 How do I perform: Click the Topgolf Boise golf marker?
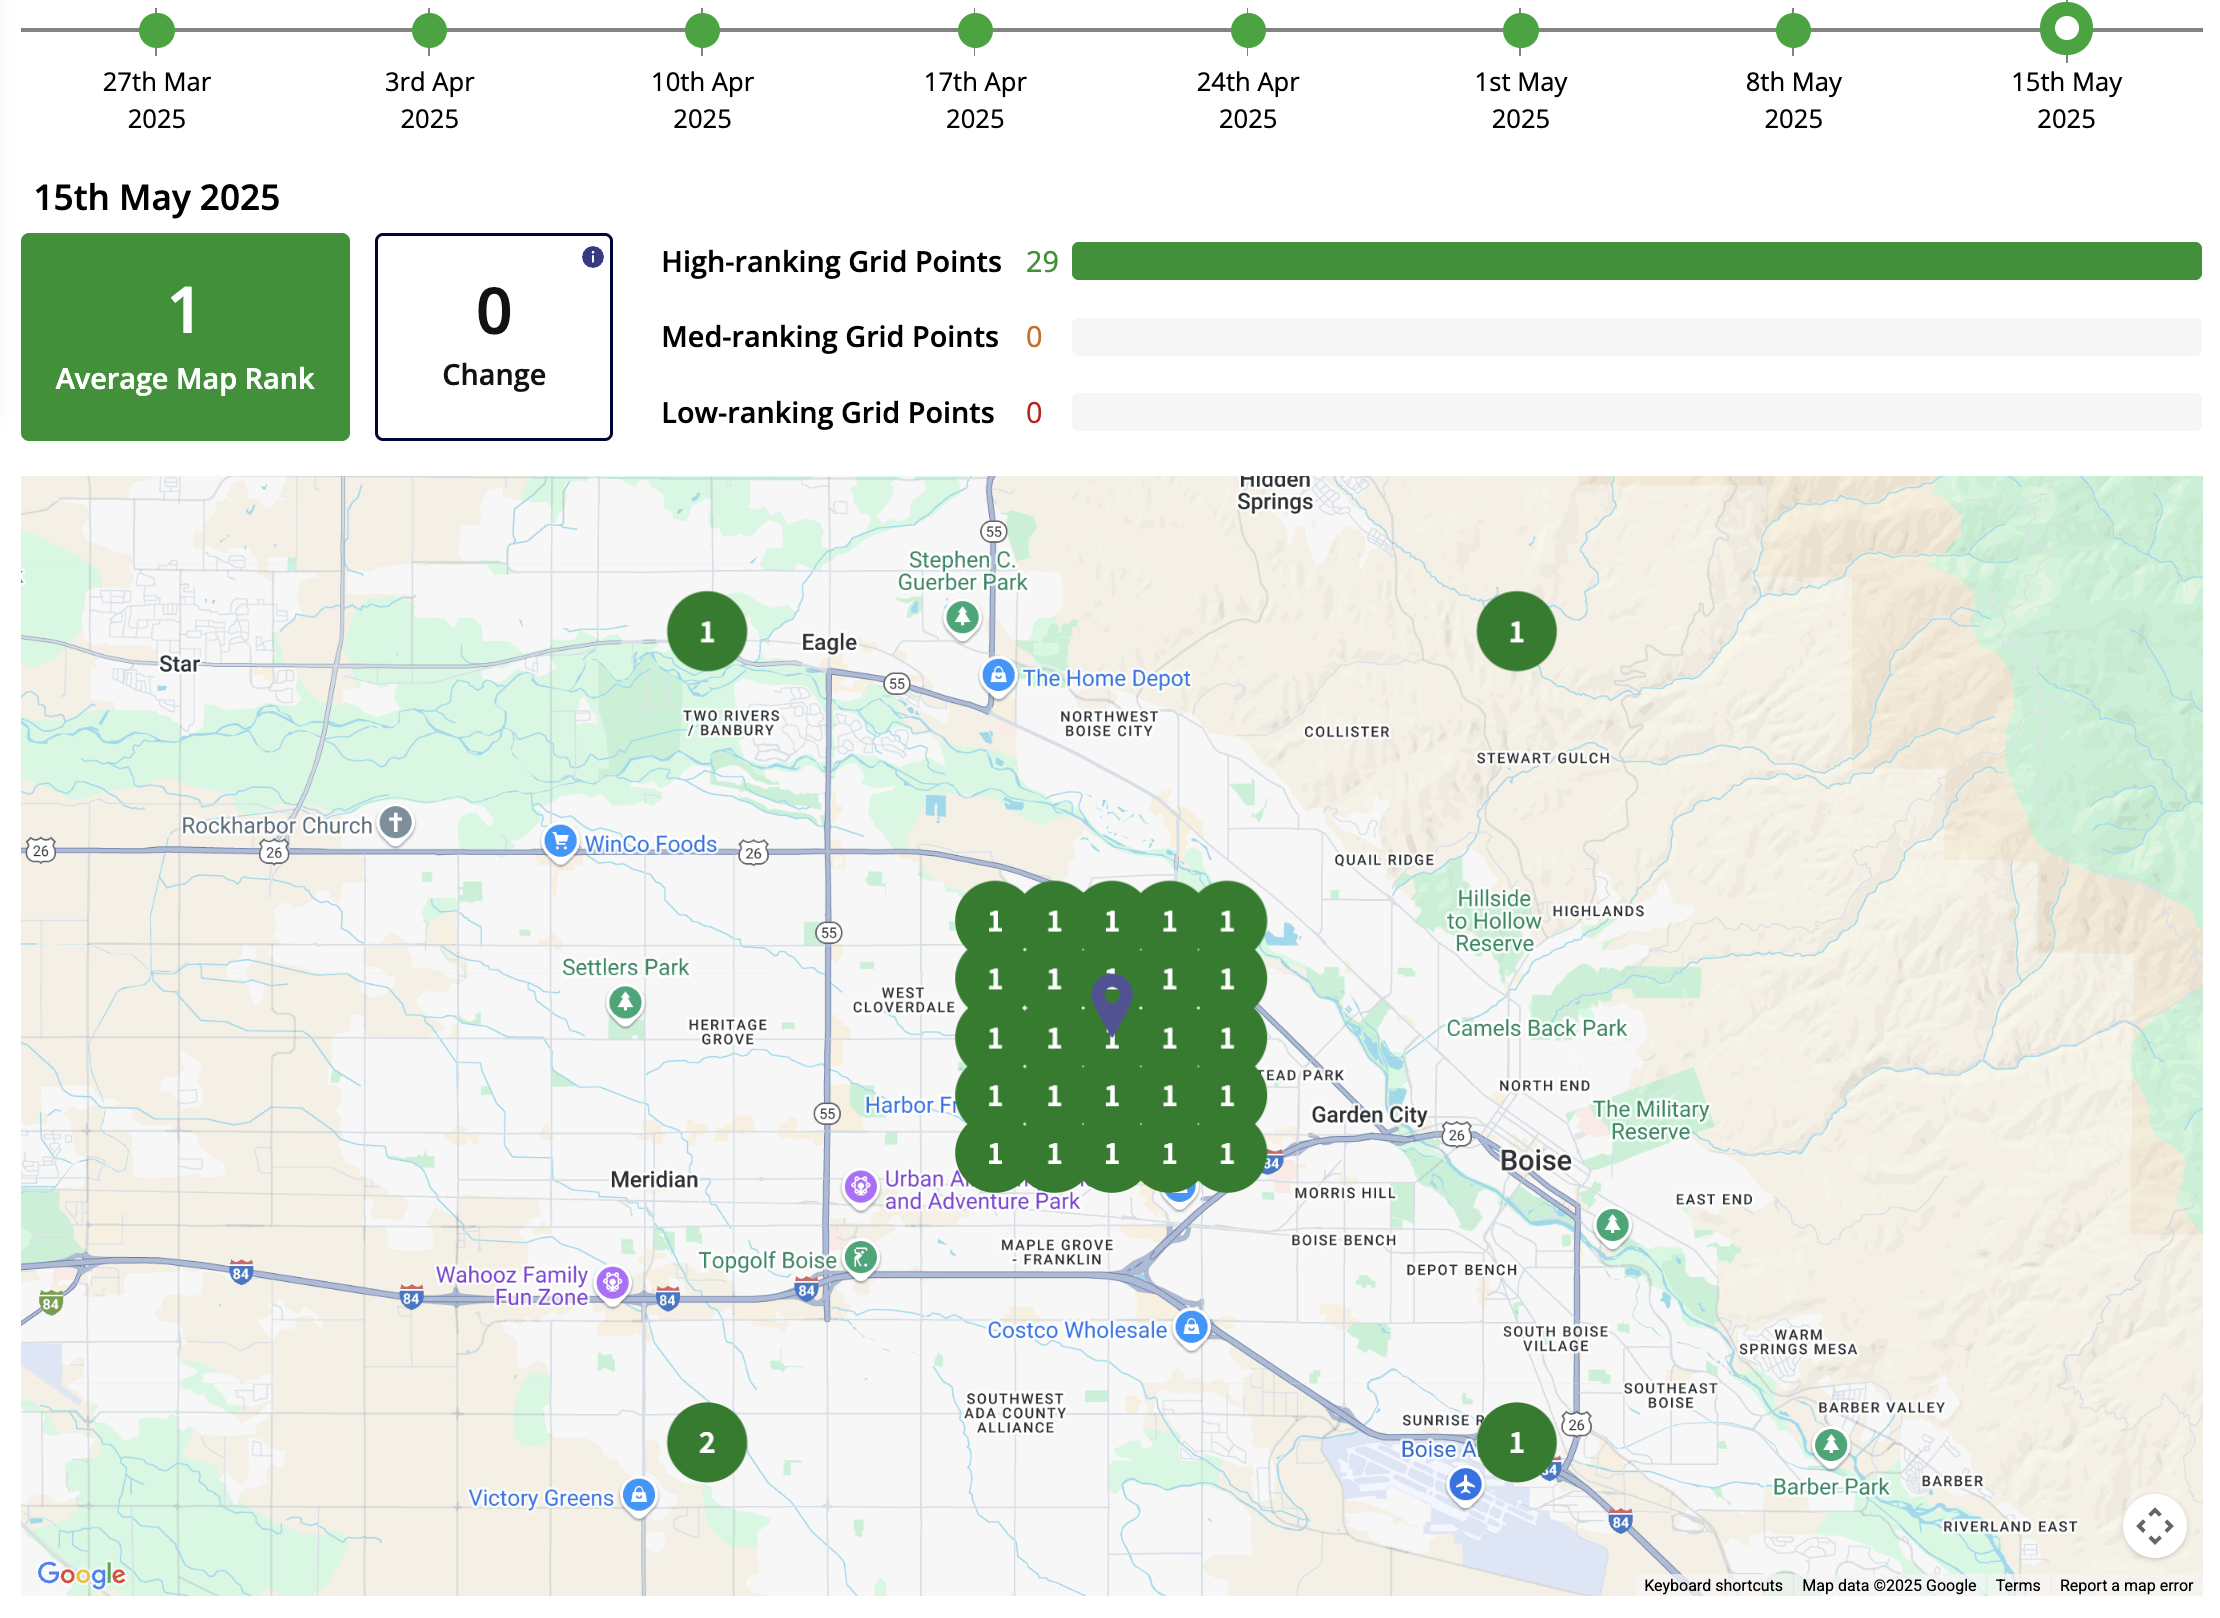pos(860,1258)
